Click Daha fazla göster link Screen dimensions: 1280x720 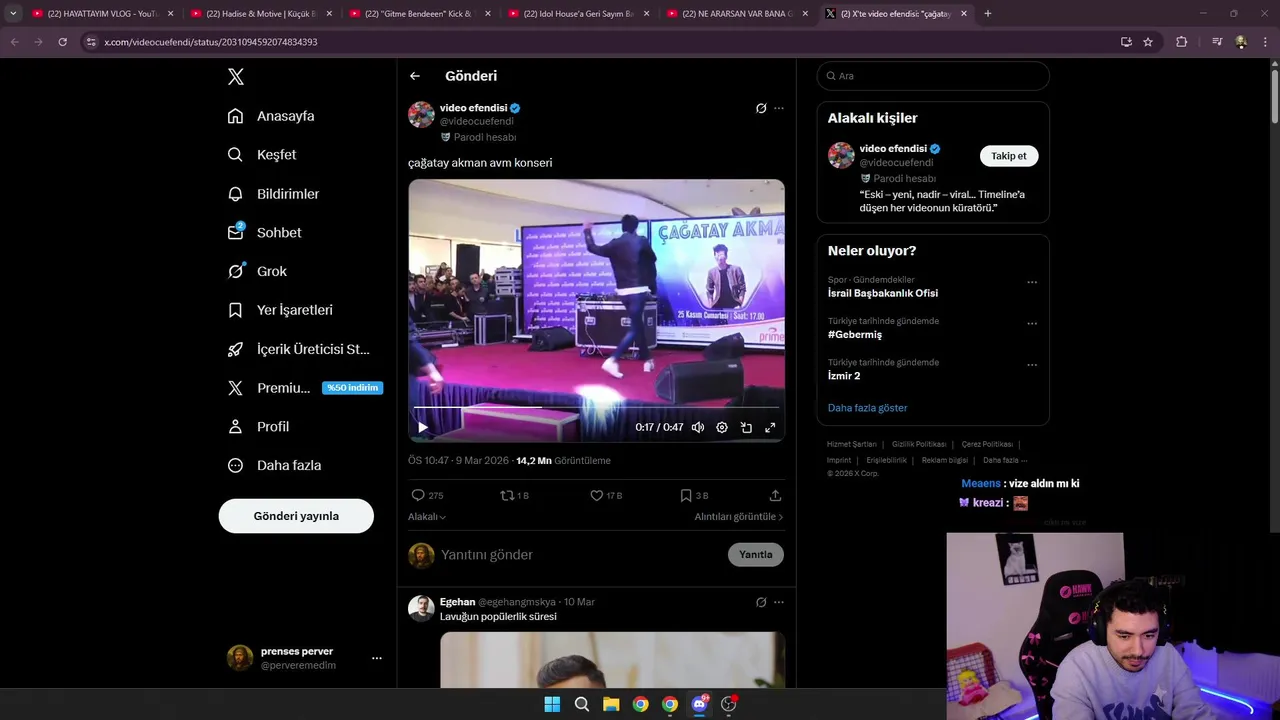tap(868, 408)
